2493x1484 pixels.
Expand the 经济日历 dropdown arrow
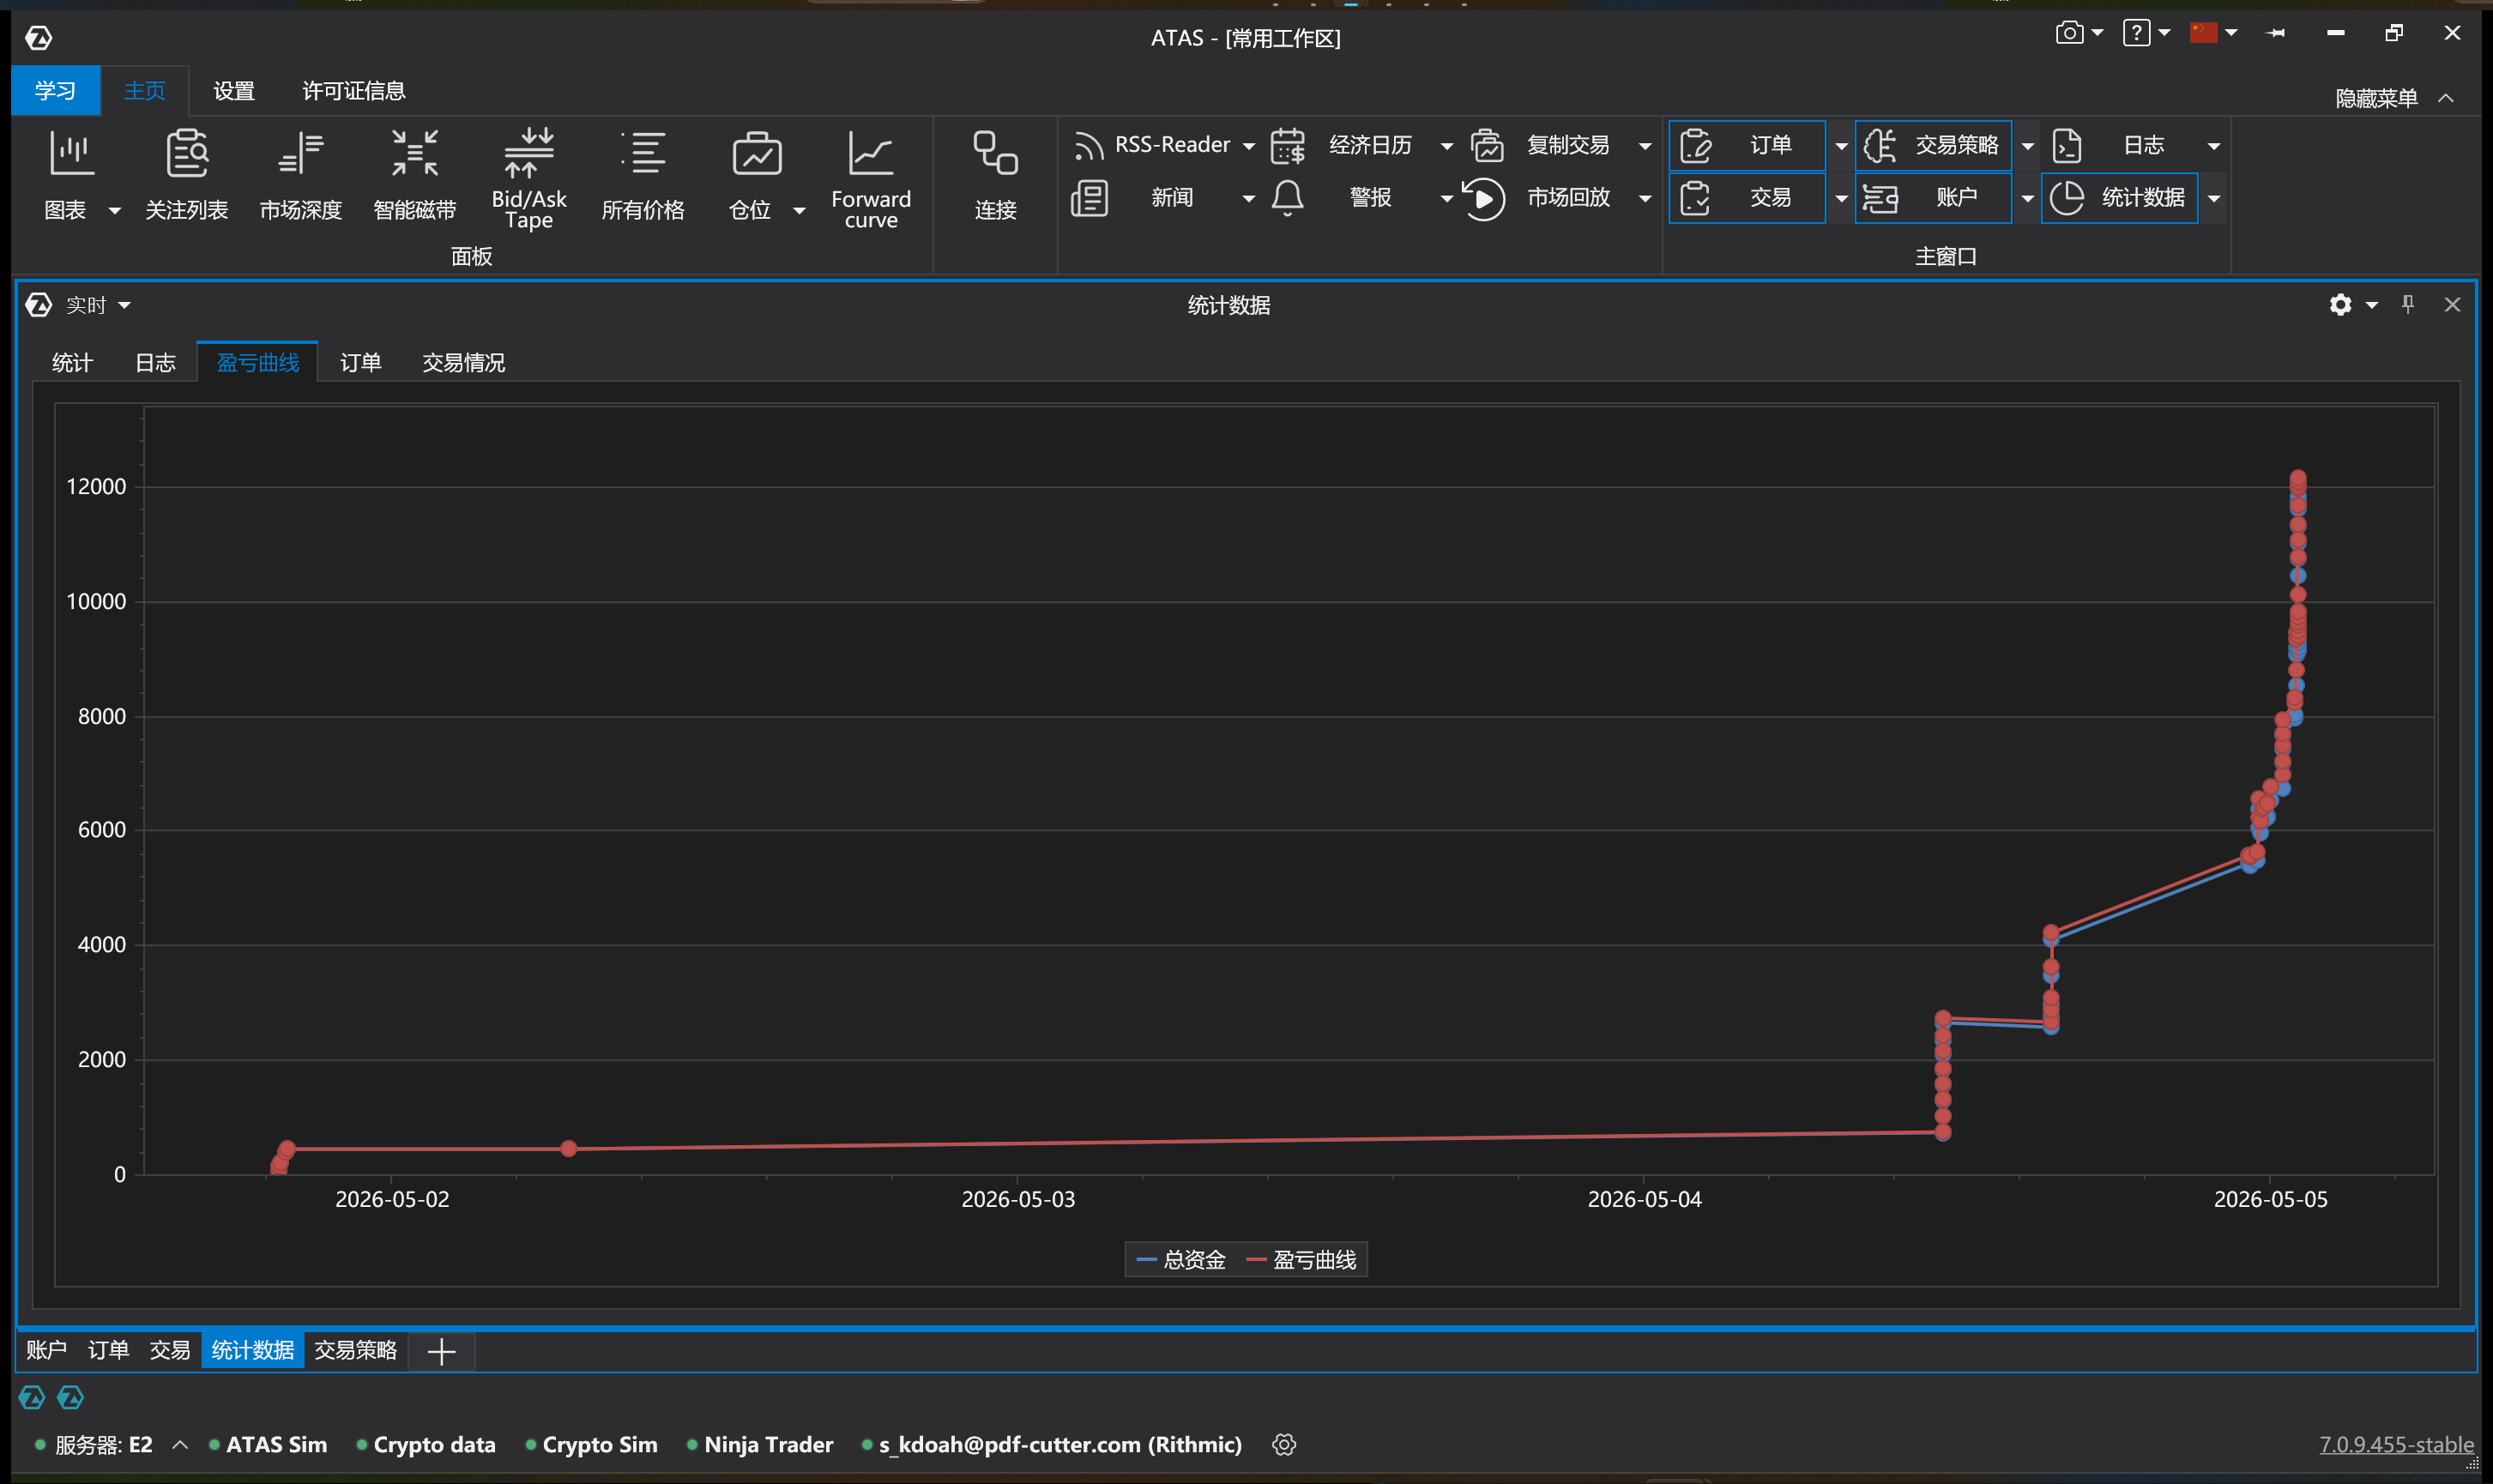[1446, 146]
